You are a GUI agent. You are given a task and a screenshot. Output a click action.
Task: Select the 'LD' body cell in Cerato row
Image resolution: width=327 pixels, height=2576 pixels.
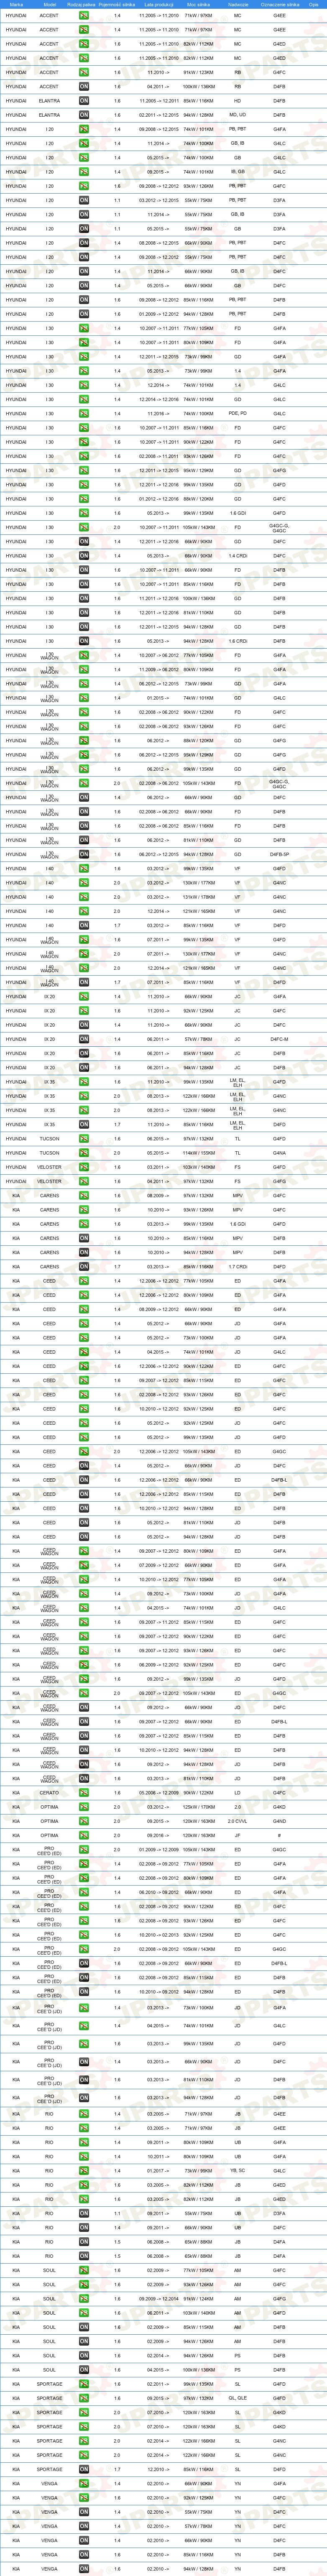click(237, 1793)
